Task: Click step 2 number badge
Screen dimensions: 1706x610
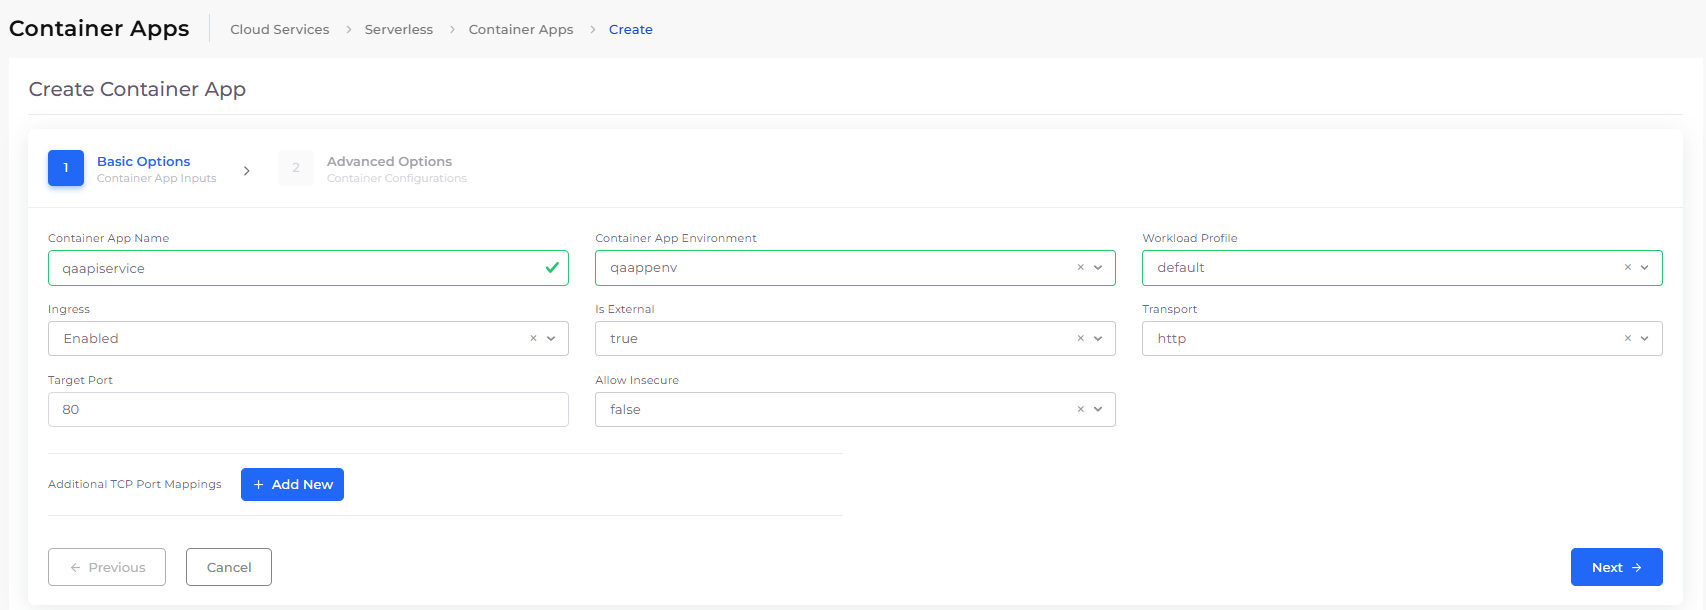Action: coord(296,168)
